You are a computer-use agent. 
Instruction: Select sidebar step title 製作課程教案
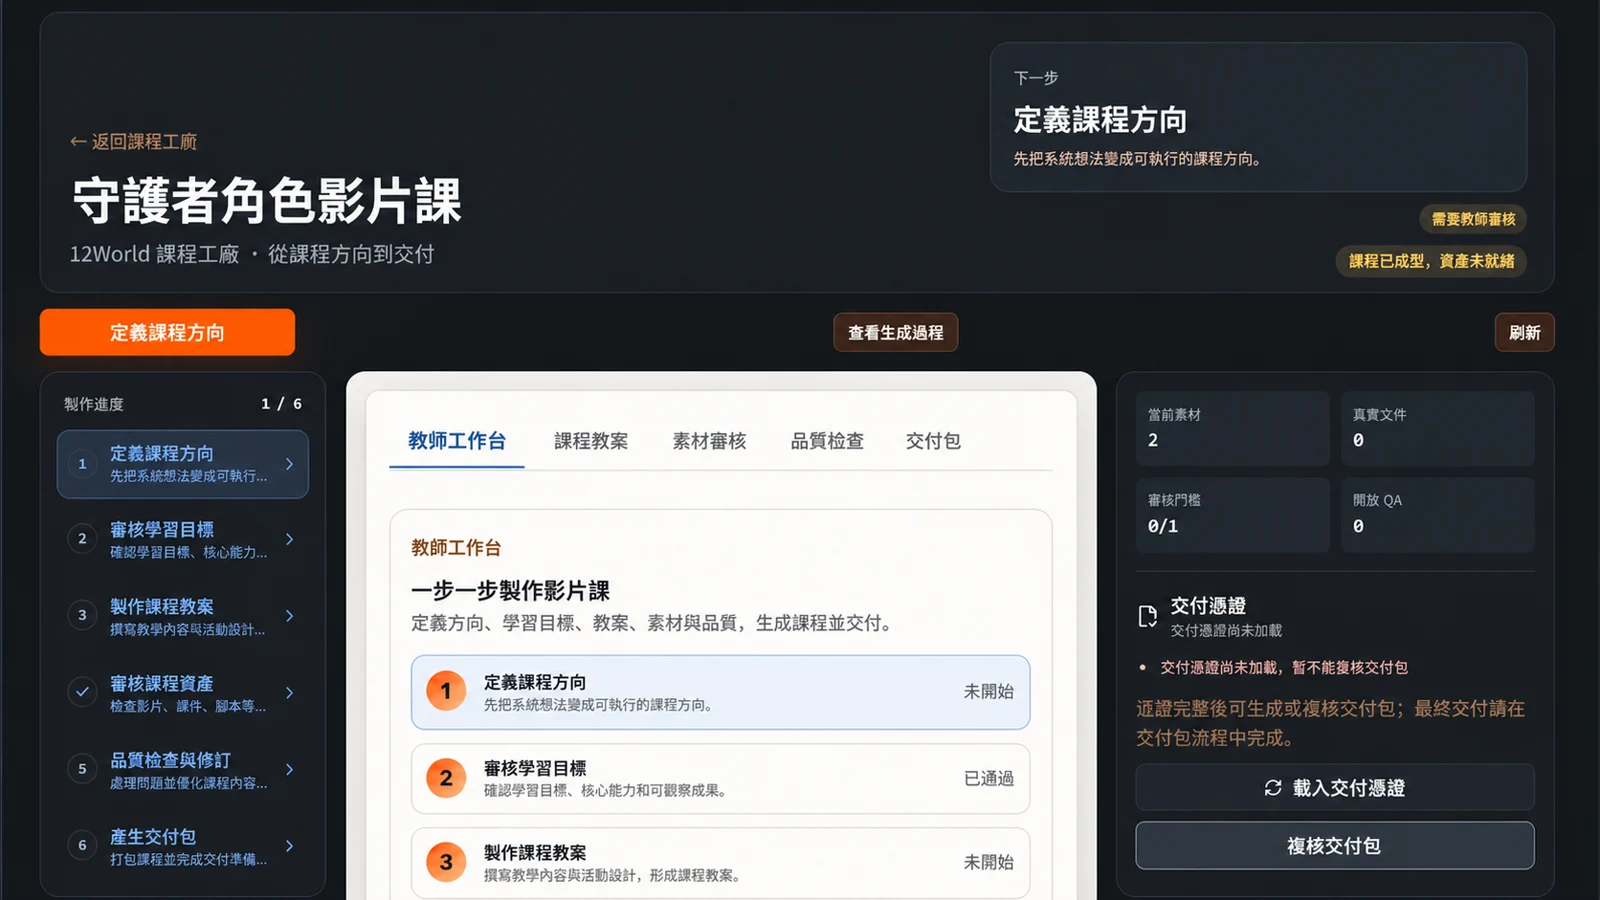point(162,607)
